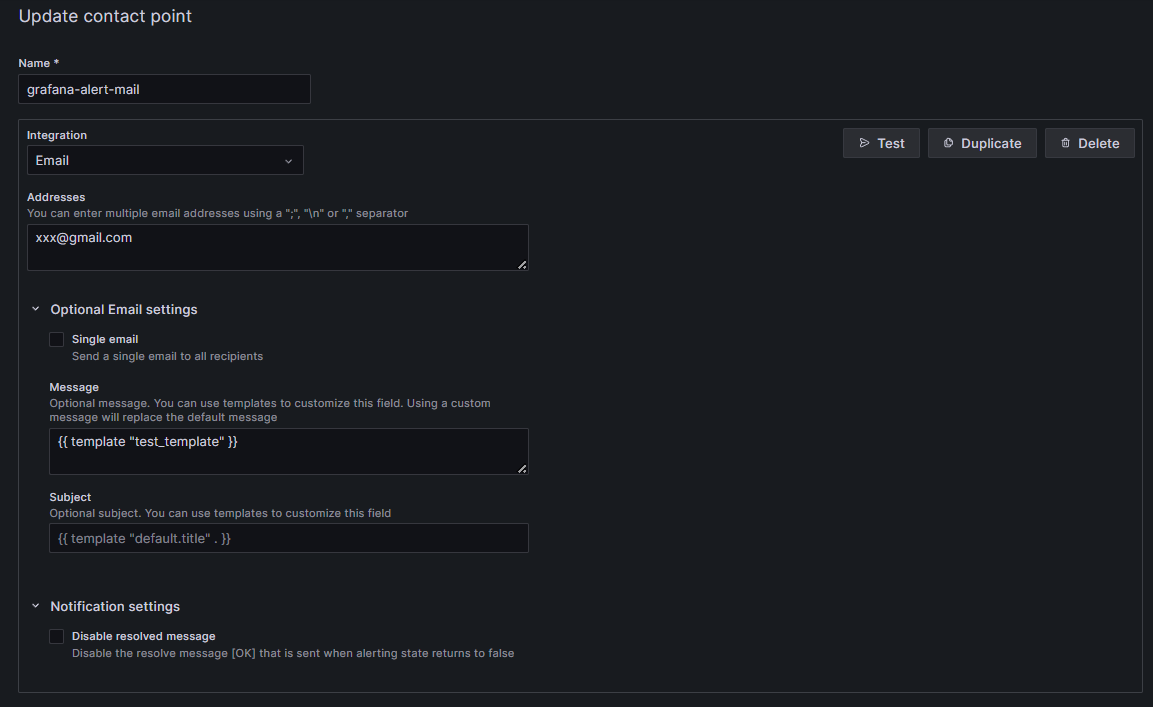1153x707 pixels.
Task: Click the paper-plane icon on Test button
Action: [x=864, y=143]
